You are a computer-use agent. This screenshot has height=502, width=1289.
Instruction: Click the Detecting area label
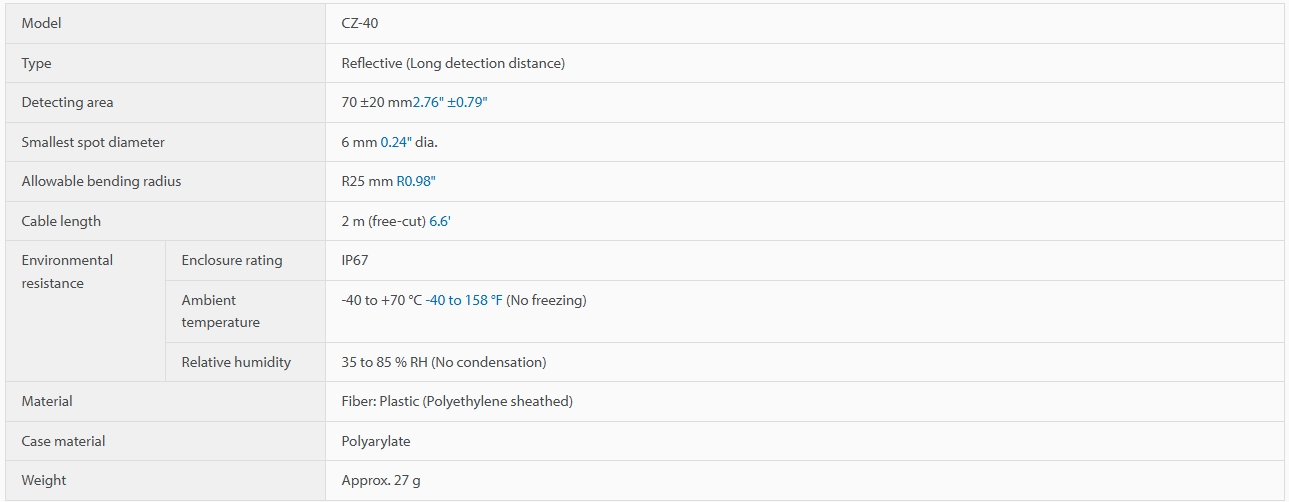pos(67,102)
